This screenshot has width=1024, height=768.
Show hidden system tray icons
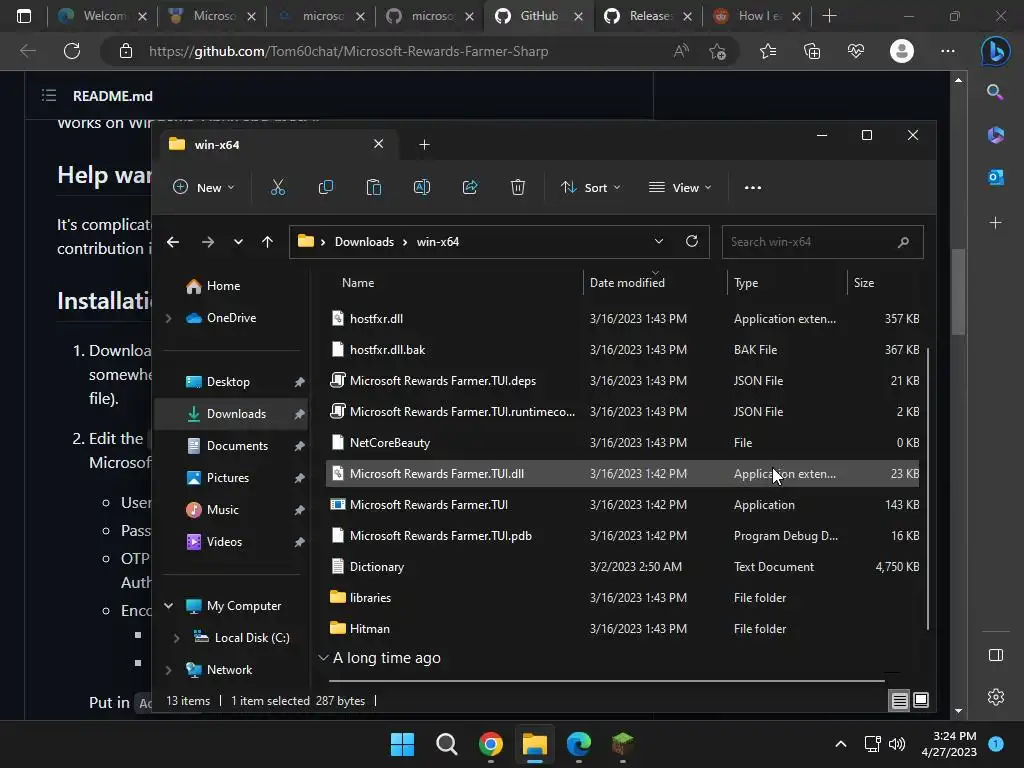[841, 744]
